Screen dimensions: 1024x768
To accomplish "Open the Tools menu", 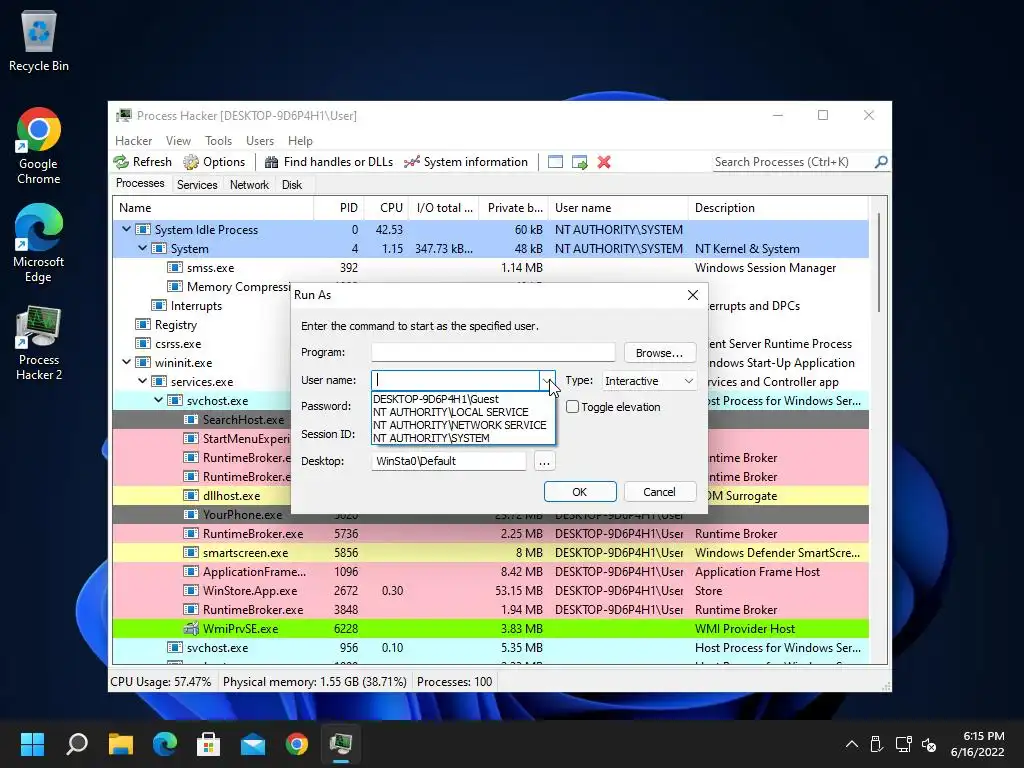I will (x=218, y=140).
